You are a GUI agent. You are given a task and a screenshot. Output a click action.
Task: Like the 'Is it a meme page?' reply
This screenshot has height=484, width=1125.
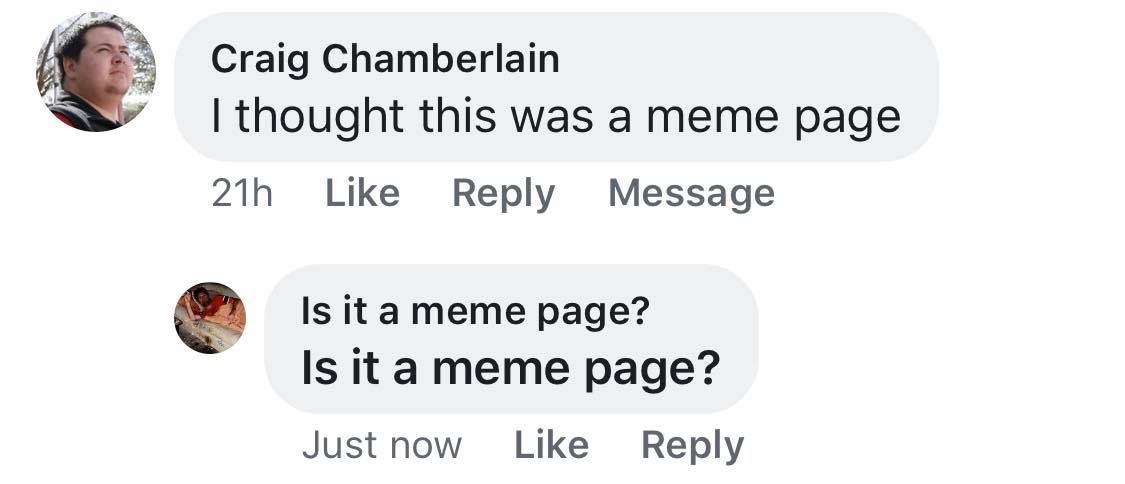[551, 445]
